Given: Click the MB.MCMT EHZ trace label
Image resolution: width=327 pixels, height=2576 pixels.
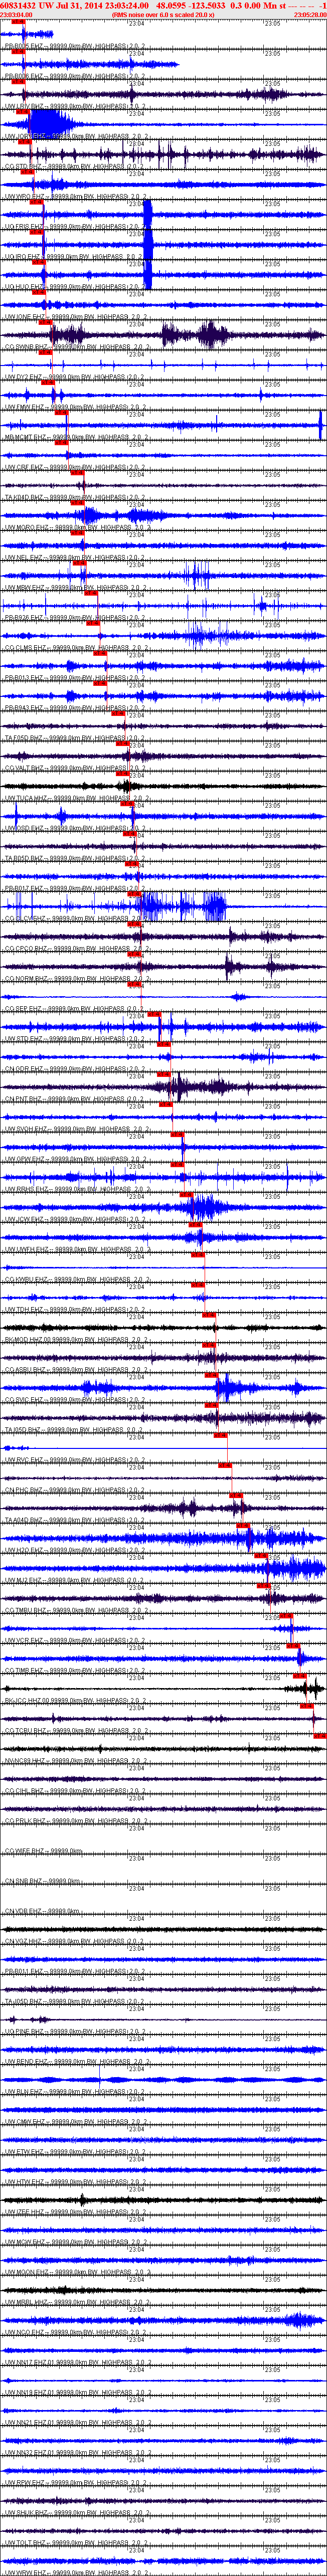Looking at the screenshot, I should [x=75, y=437].
